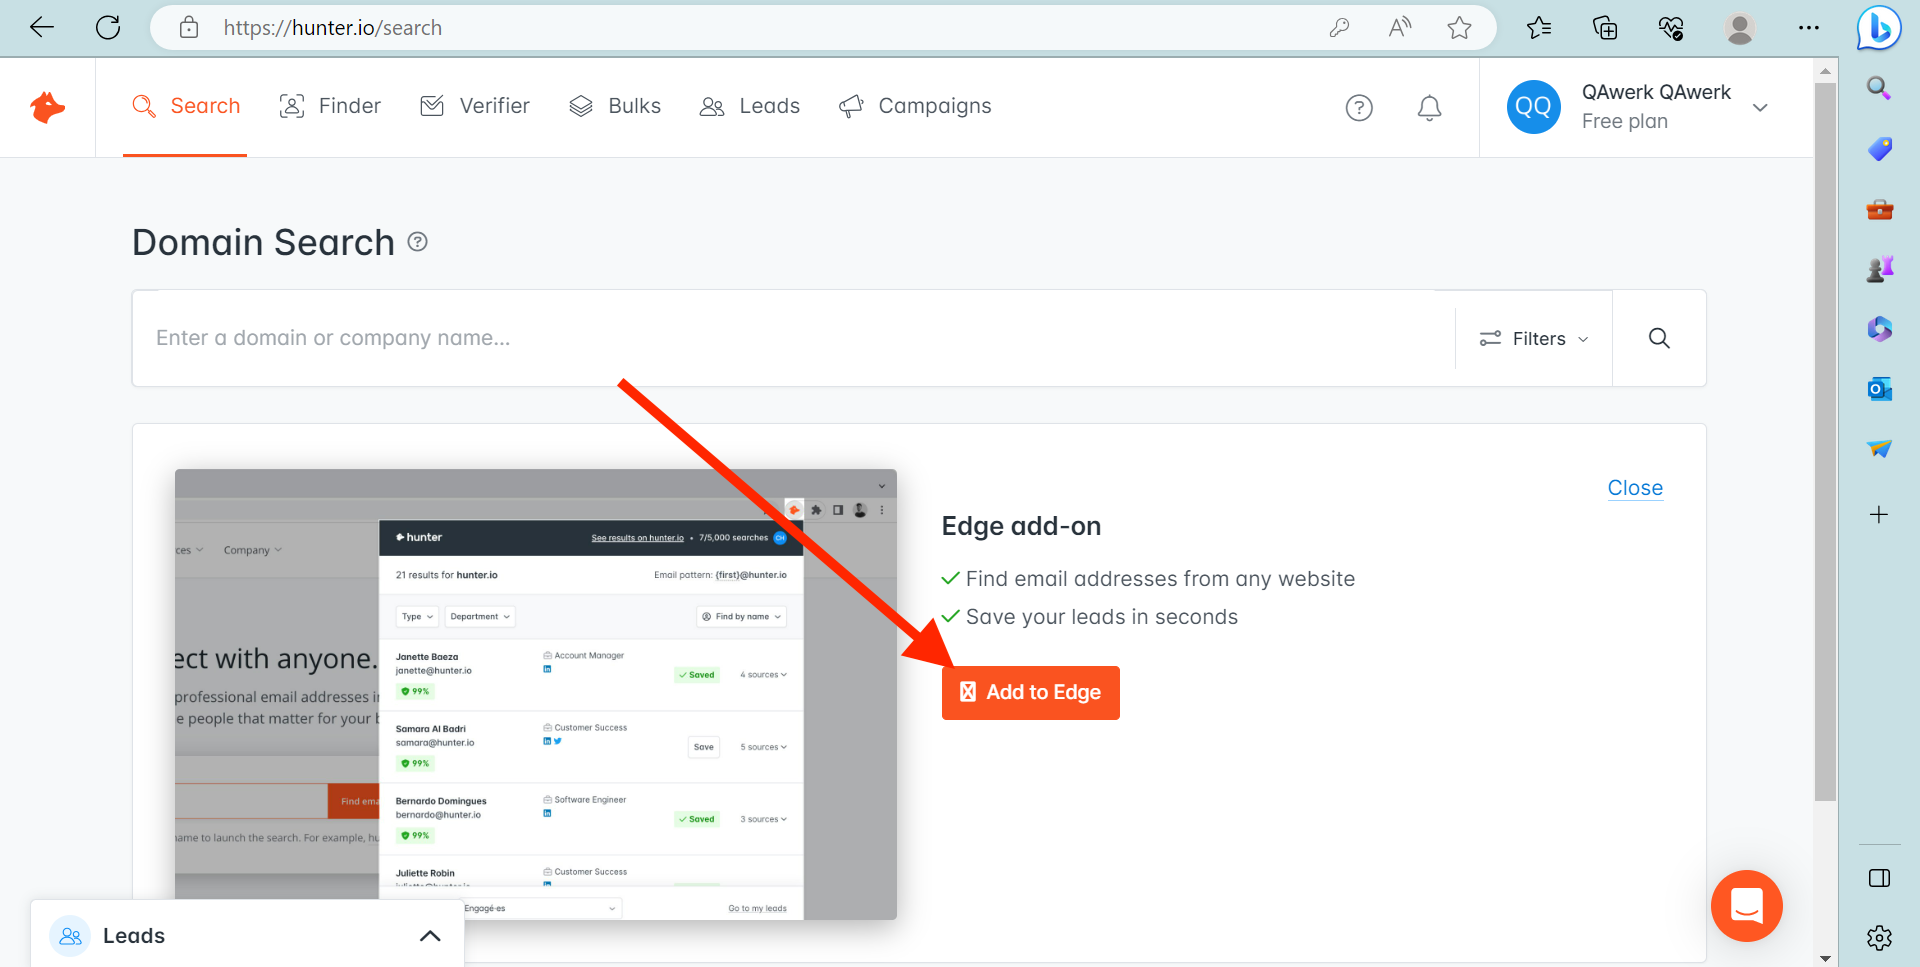Click the QQ account avatar
This screenshot has height=967, width=1920.
pos(1533,107)
